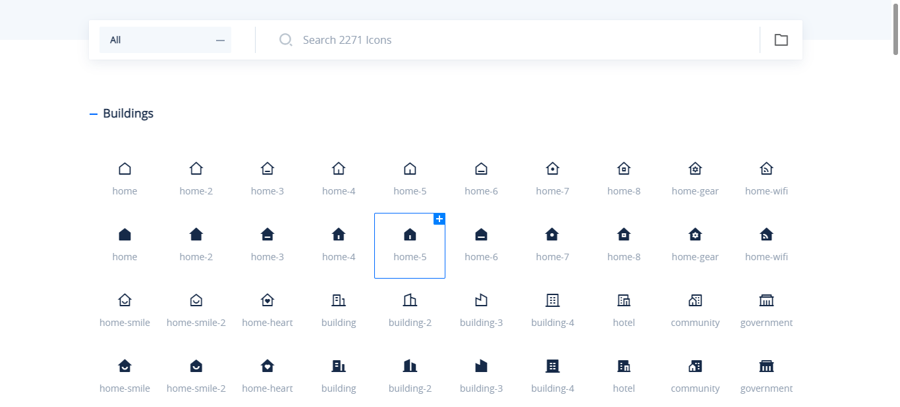Pick the filled building-4 icon

552,366
